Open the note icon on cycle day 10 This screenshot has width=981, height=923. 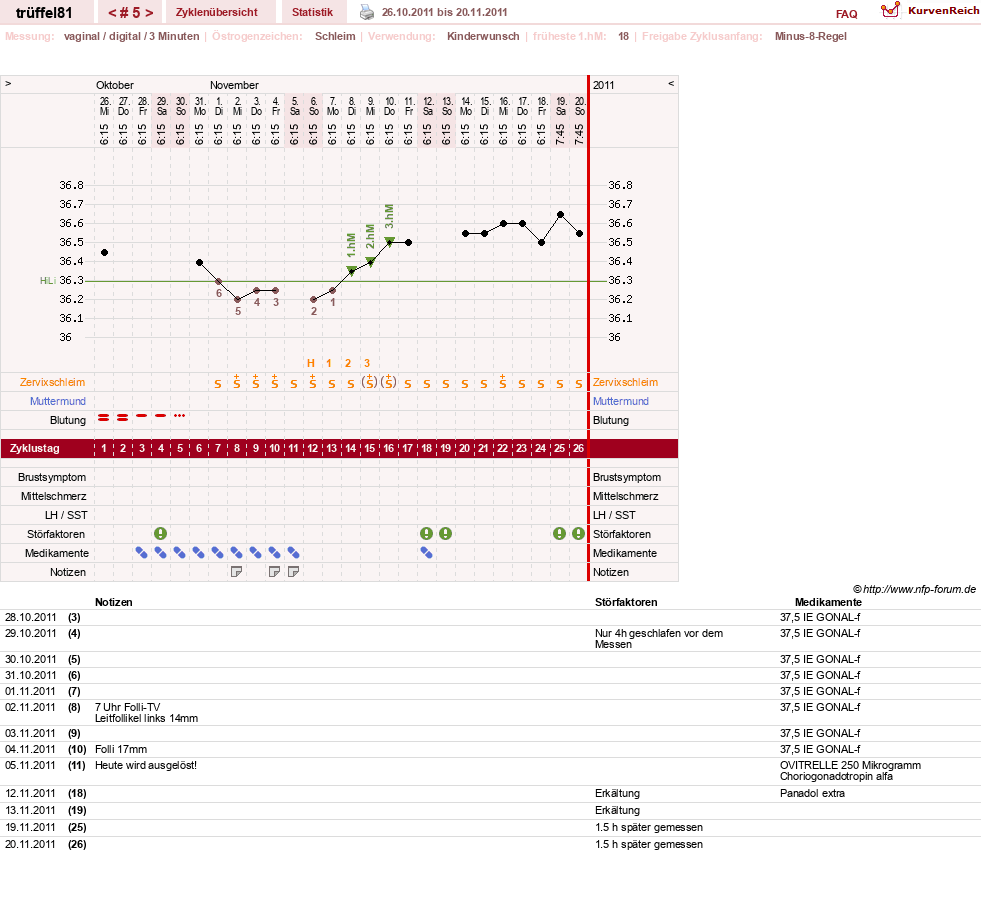click(x=274, y=571)
